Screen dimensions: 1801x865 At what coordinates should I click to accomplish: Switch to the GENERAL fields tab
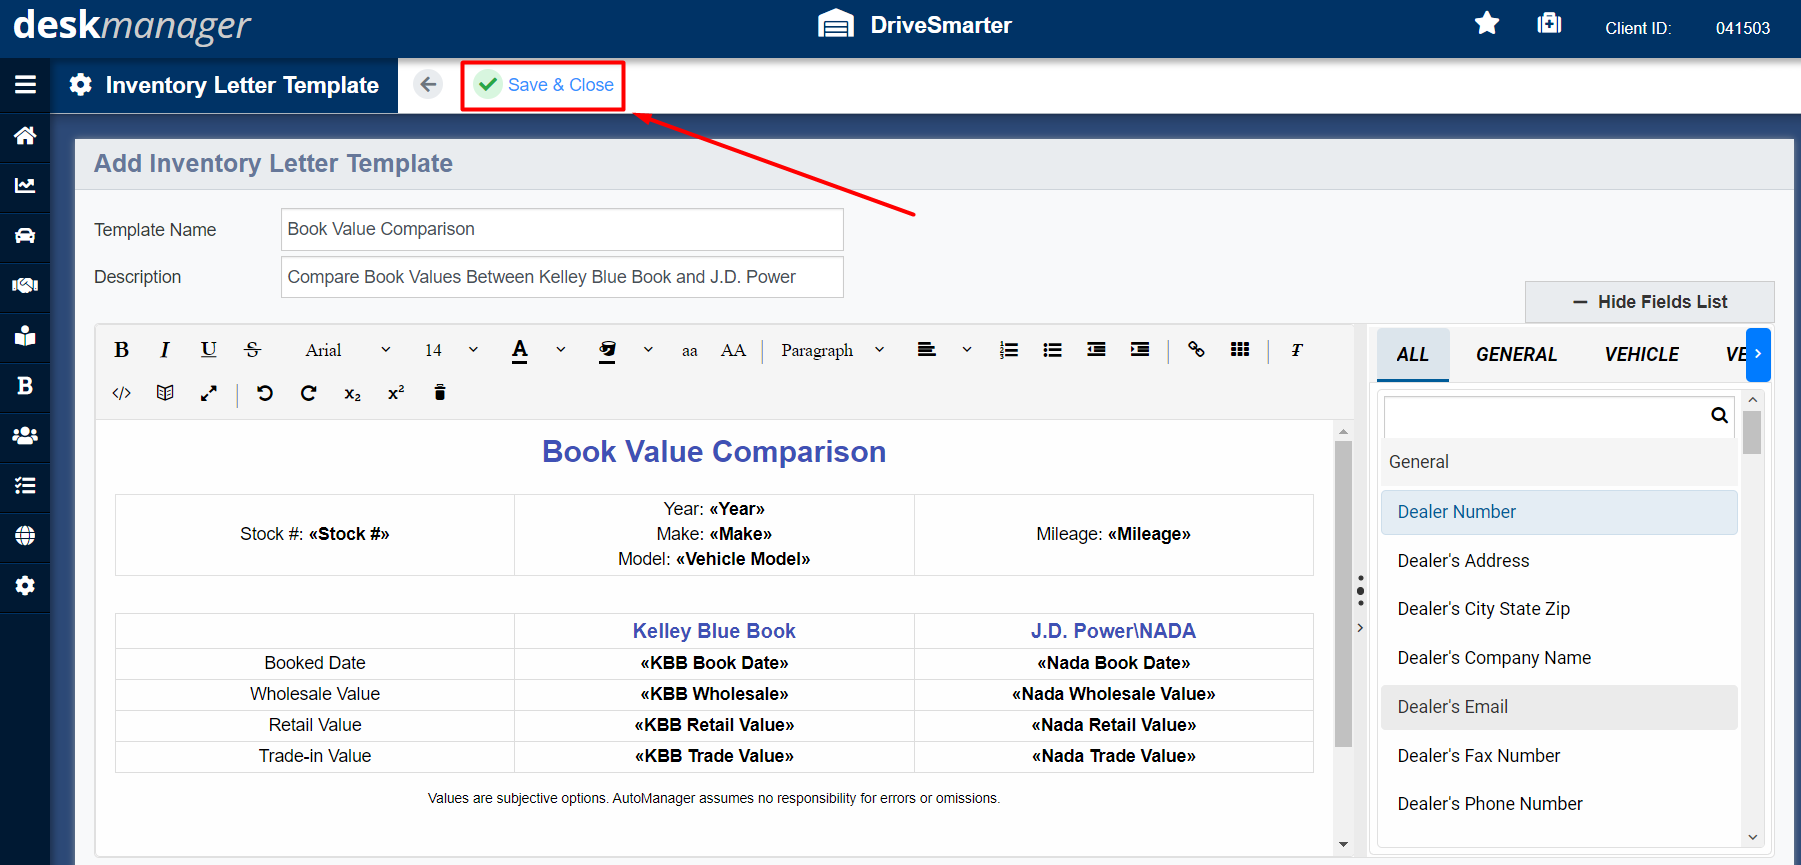(x=1516, y=355)
